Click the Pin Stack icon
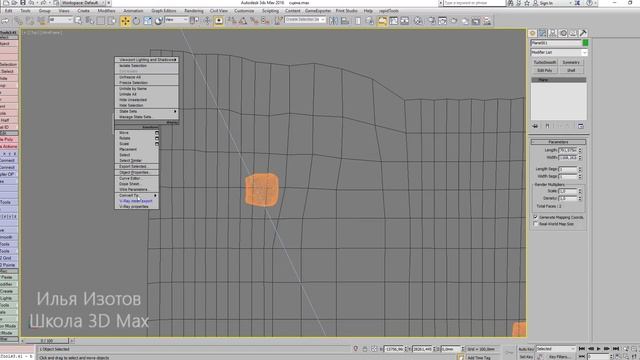The image size is (640, 360). point(535,126)
